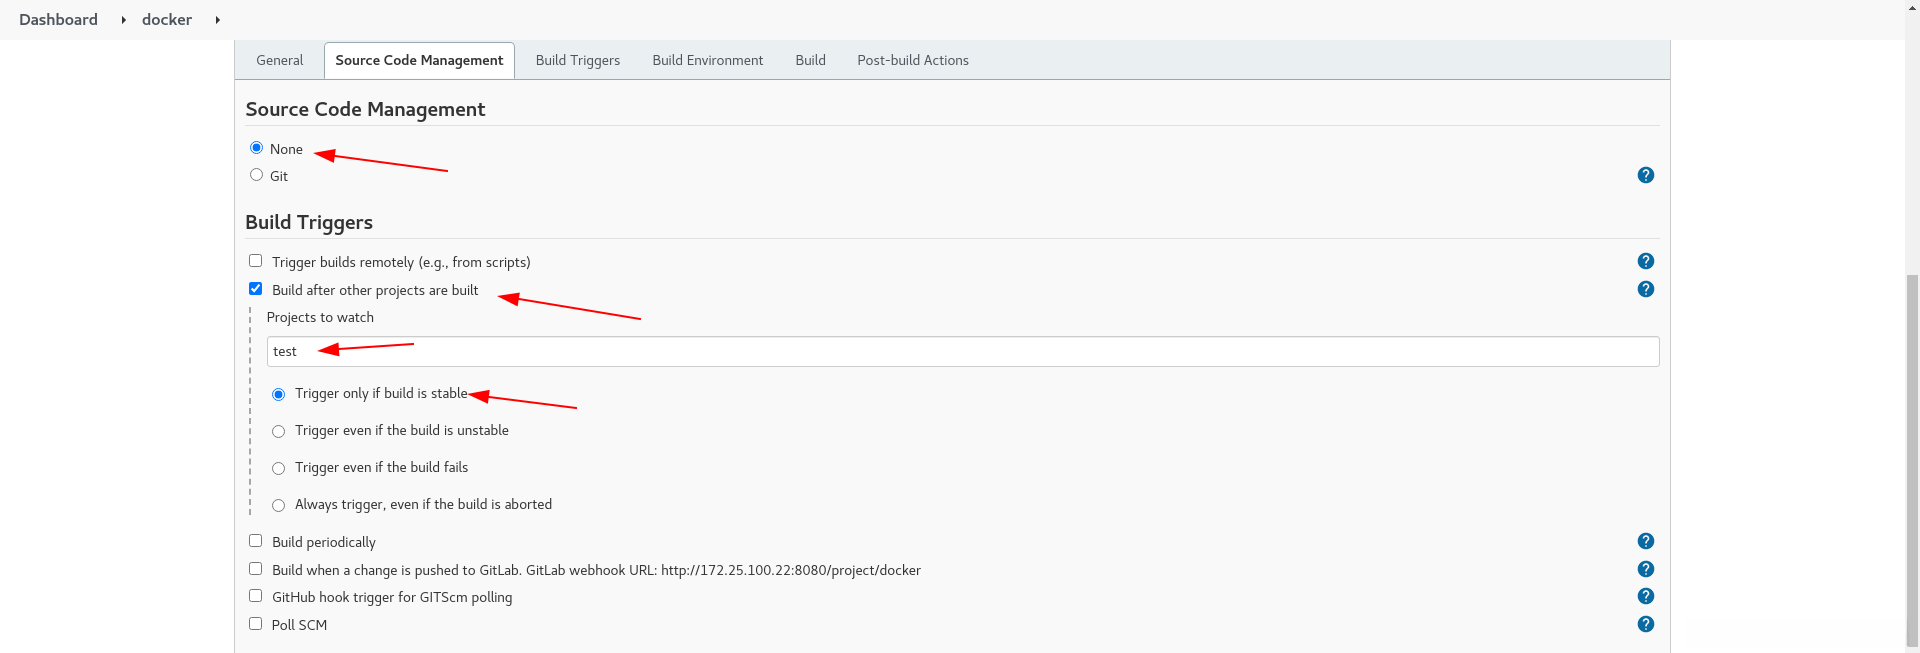Open the Post-build Actions tab

912,60
